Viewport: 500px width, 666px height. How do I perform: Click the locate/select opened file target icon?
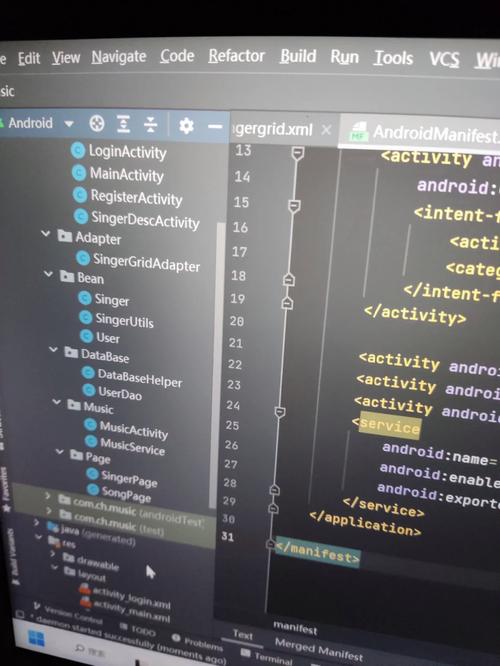97,124
